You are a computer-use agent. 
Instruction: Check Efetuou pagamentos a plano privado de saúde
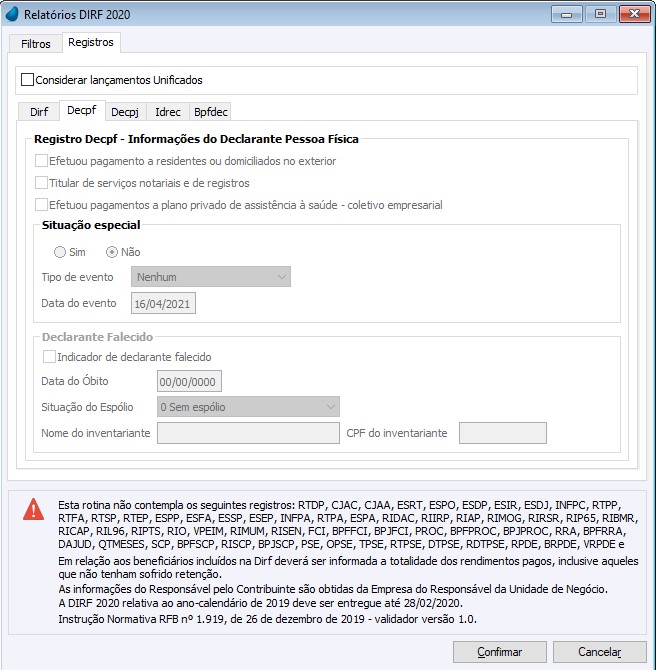pyautogui.click(x=41, y=205)
